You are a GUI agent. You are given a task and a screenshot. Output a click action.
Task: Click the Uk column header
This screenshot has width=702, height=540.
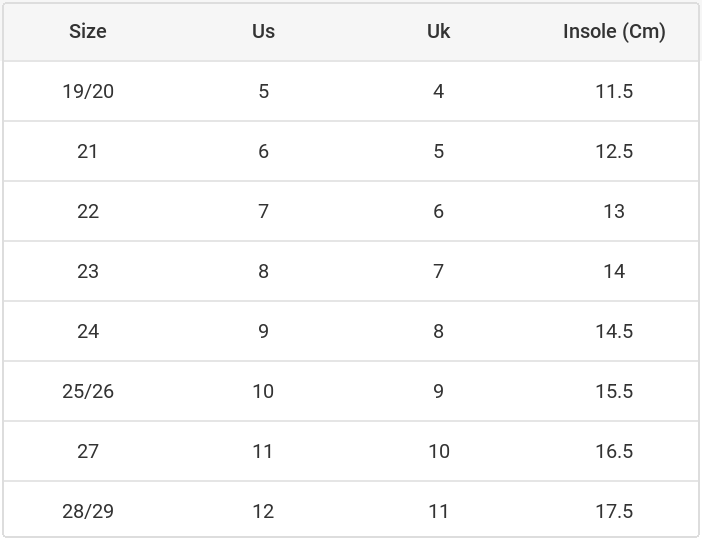(438, 31)
